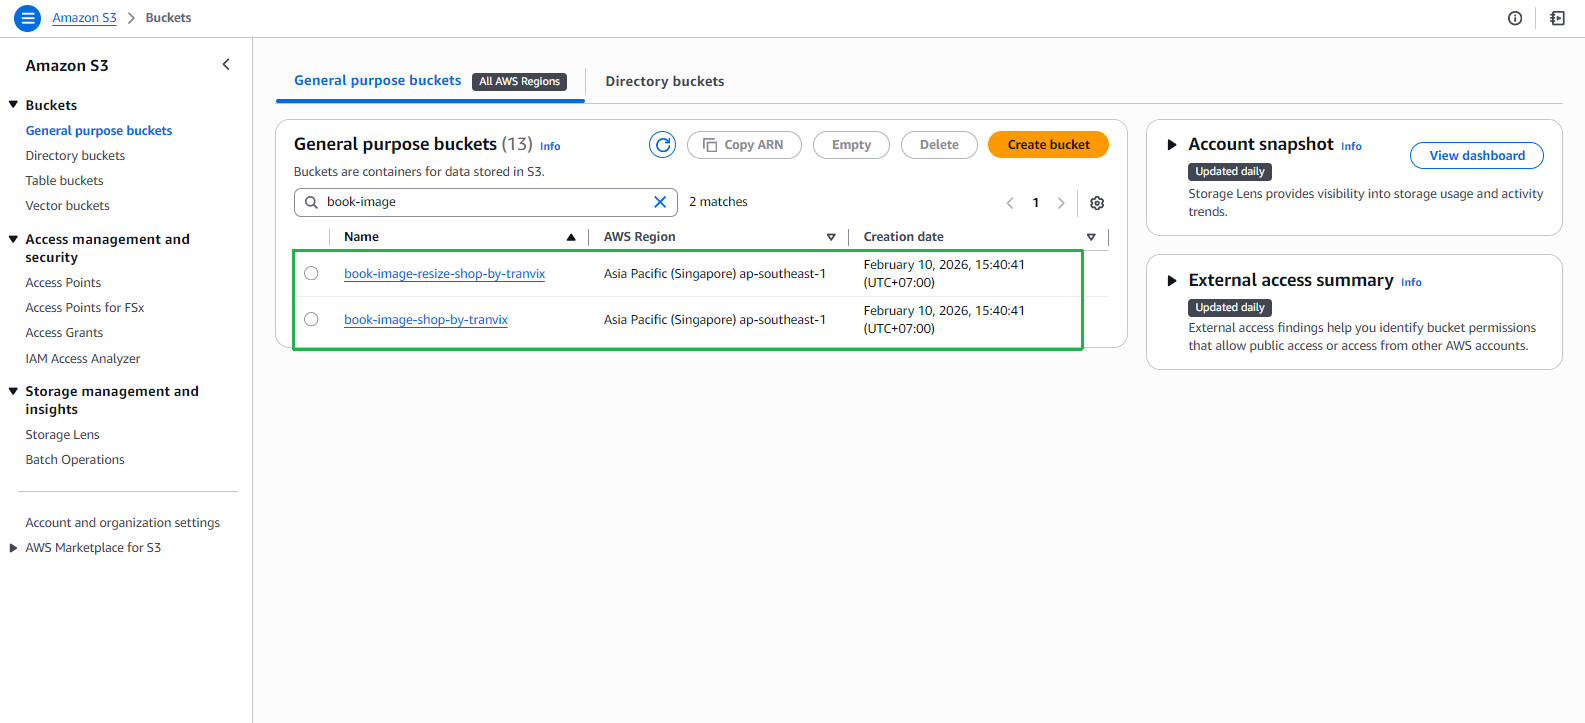Collapse Storage management and insights section
This screenshot has width=1585, height=723.
pos(13,391)
